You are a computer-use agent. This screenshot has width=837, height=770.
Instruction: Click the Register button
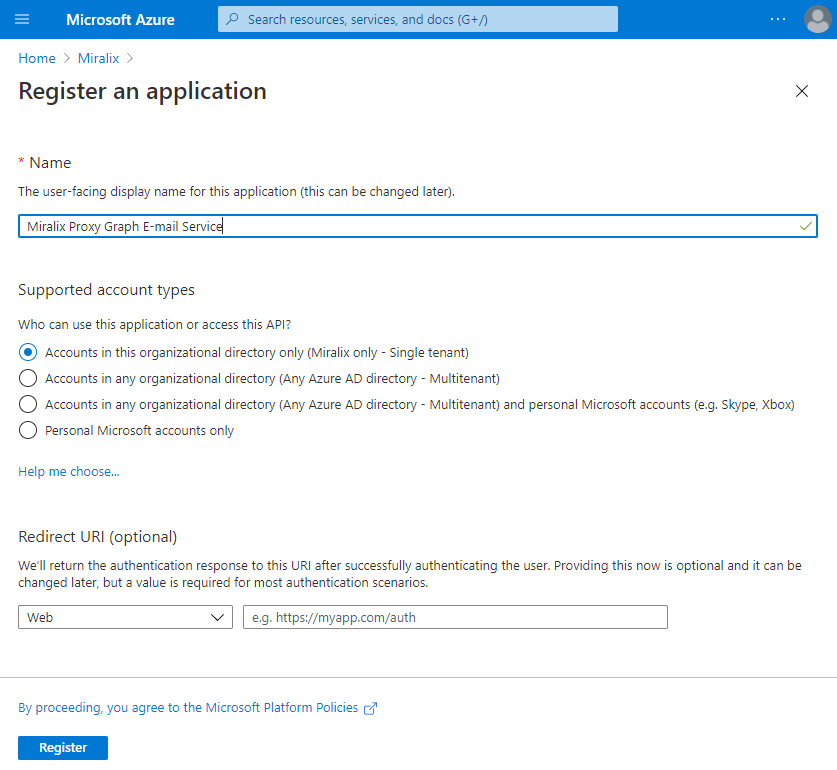[63, 748]
